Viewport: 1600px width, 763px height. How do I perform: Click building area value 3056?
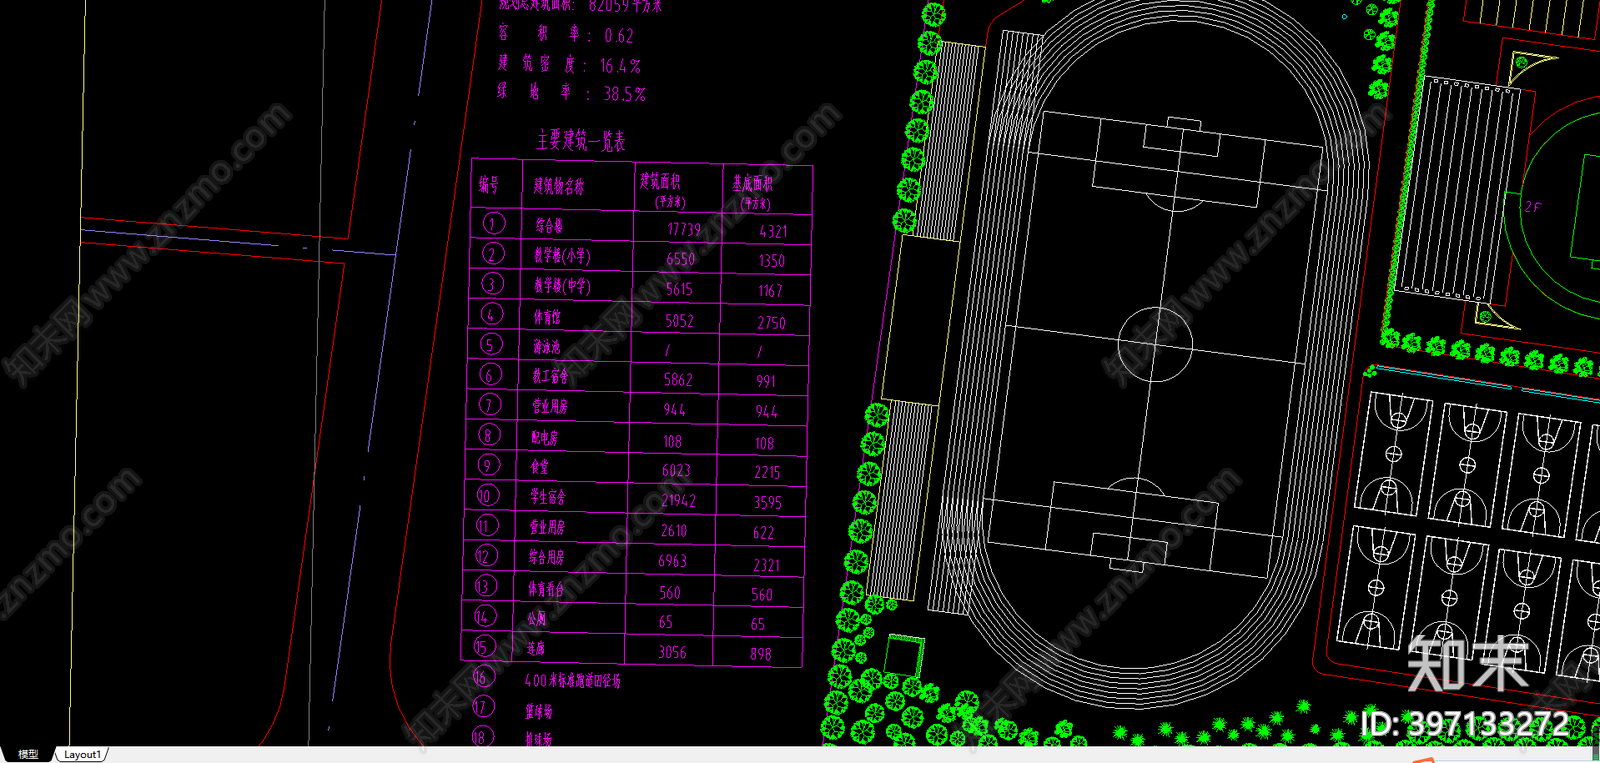point(672,653)
